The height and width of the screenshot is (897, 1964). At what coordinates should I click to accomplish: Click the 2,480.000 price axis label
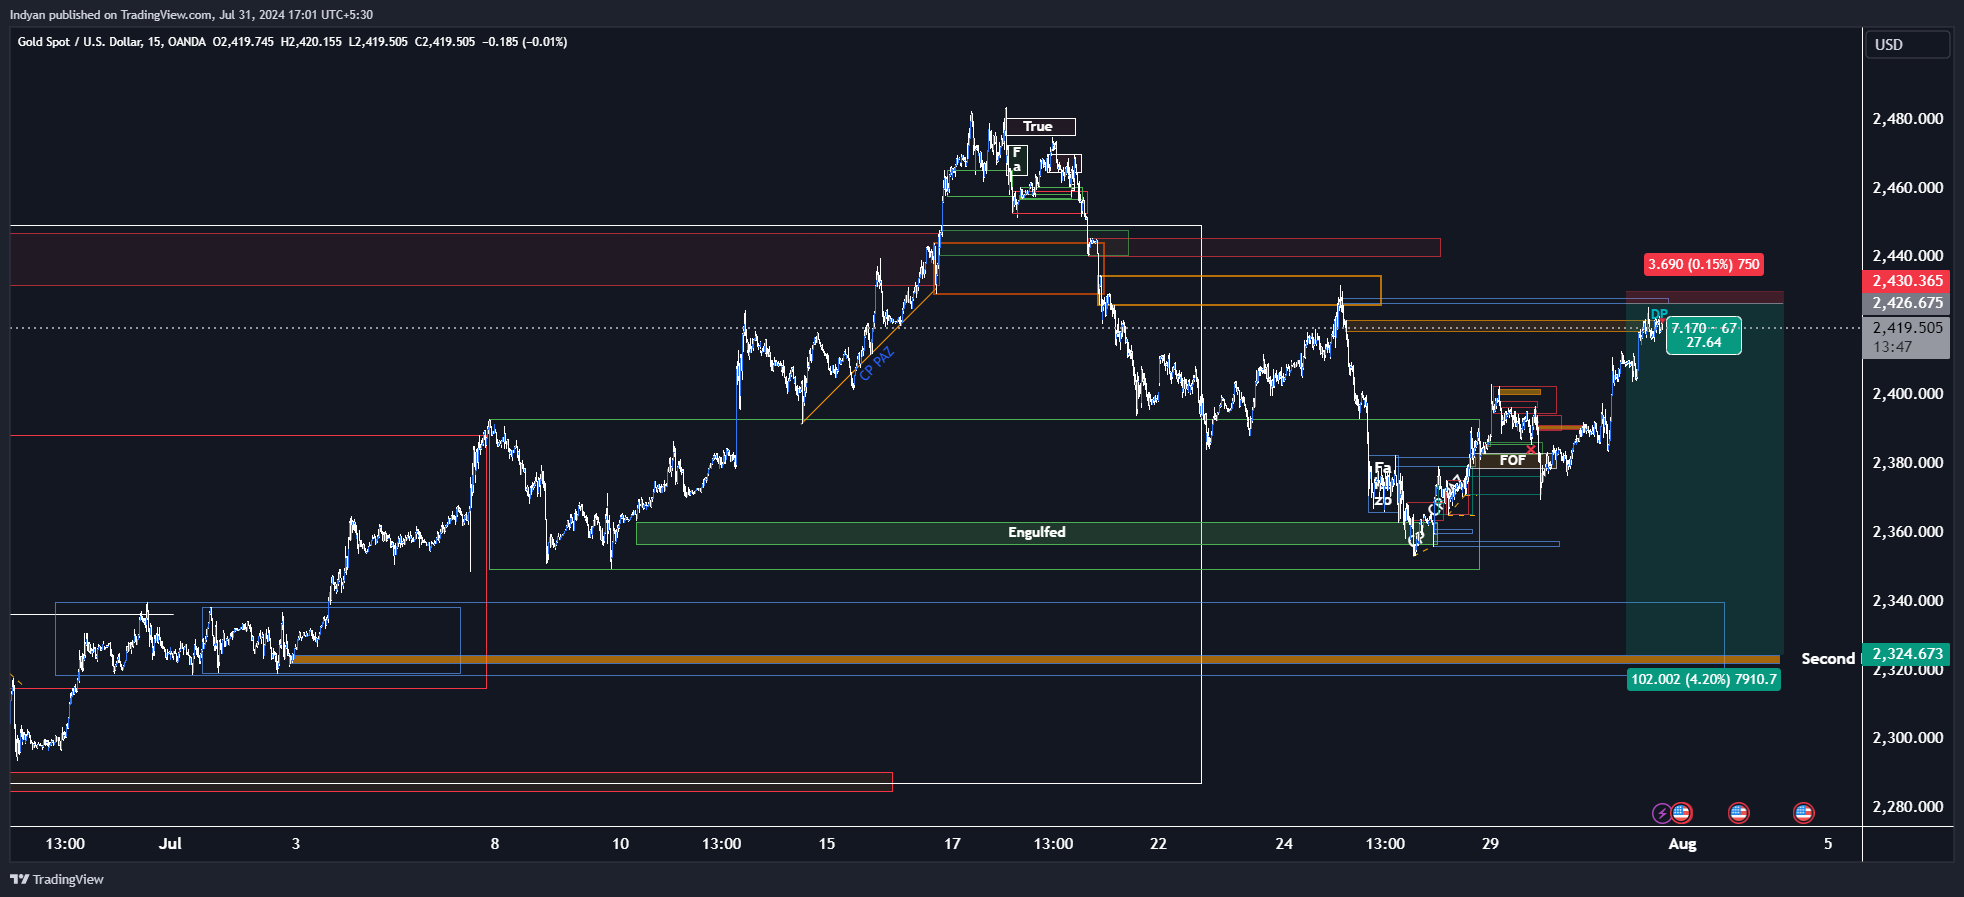(x=1908, y=119)
